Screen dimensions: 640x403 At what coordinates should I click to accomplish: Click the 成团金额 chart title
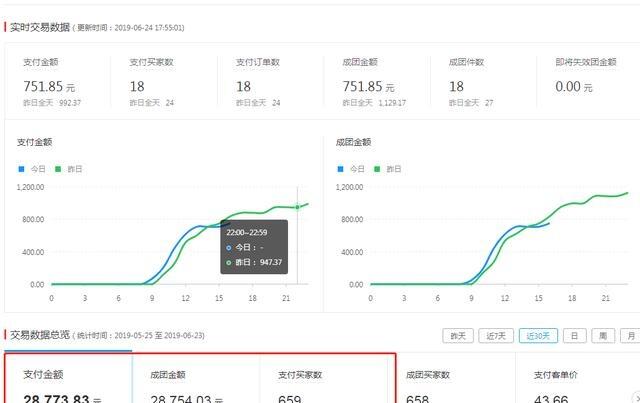[x=353, y=142]
